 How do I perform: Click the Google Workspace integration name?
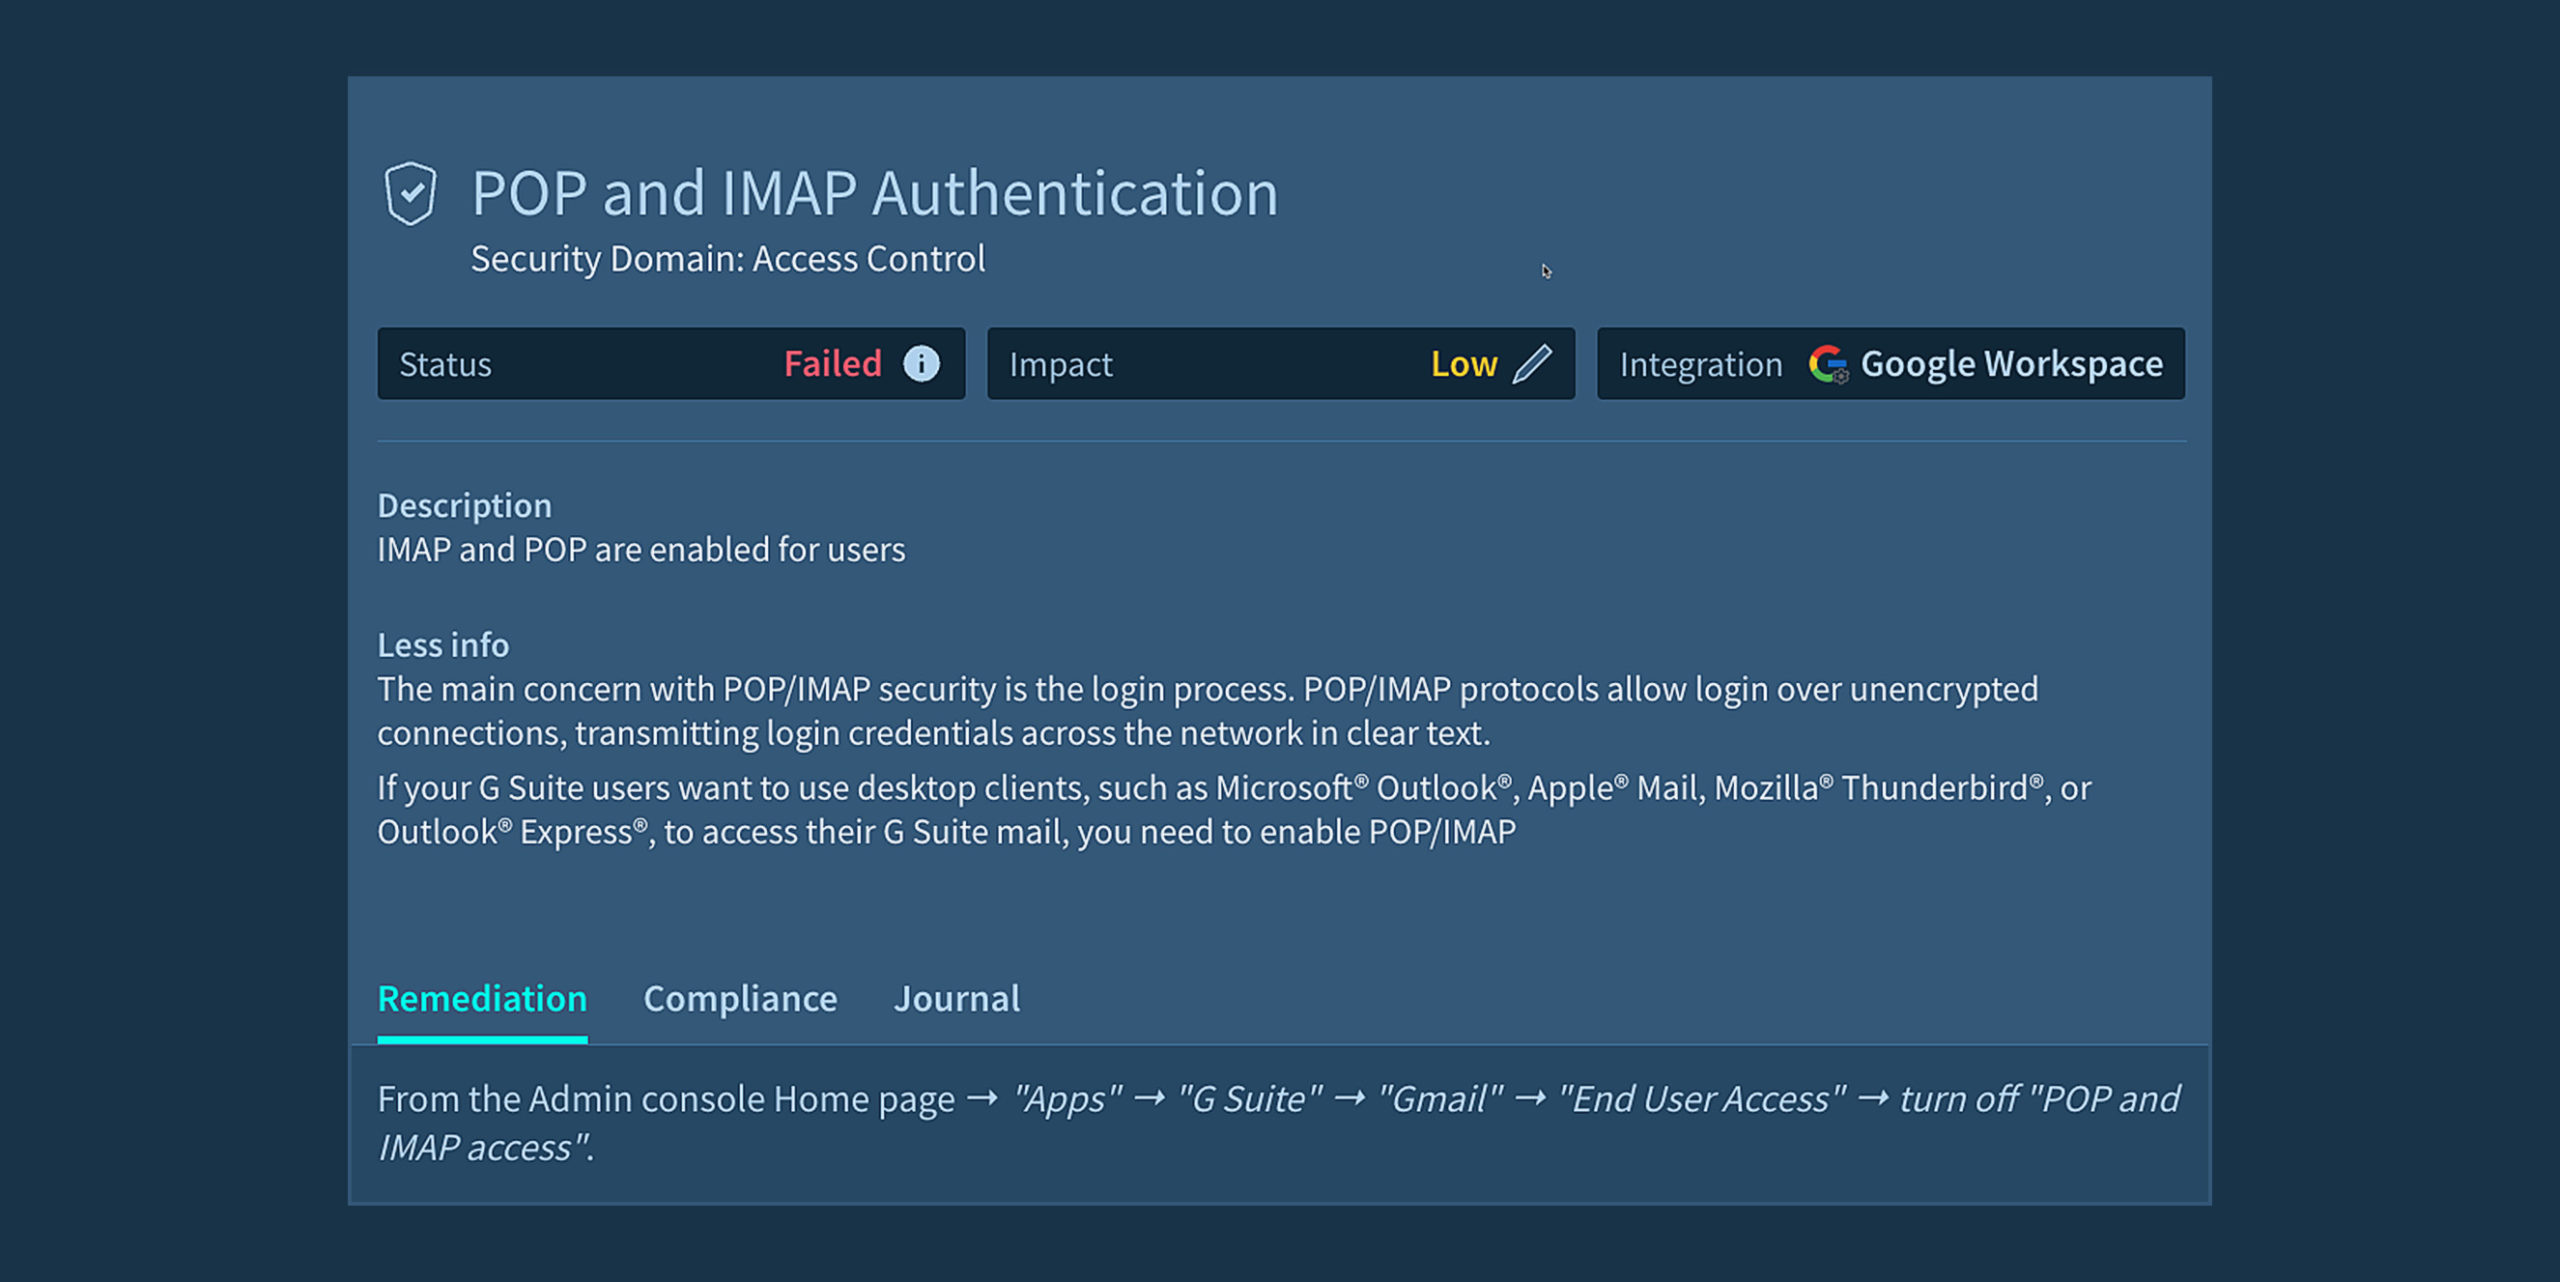point(2011,364)
